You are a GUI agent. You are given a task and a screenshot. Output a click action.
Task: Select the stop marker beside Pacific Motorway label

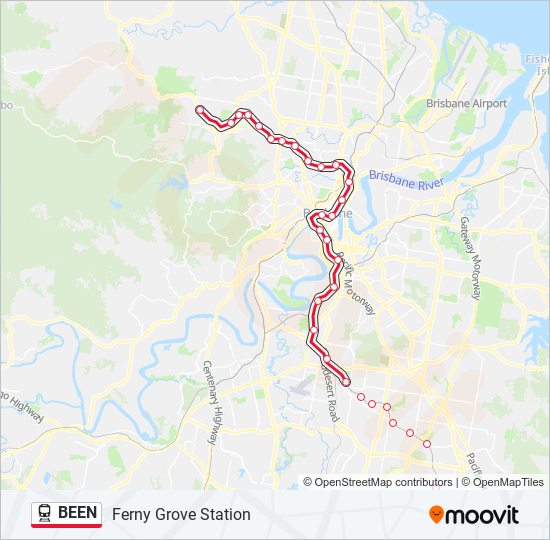(x=338, y=260)
